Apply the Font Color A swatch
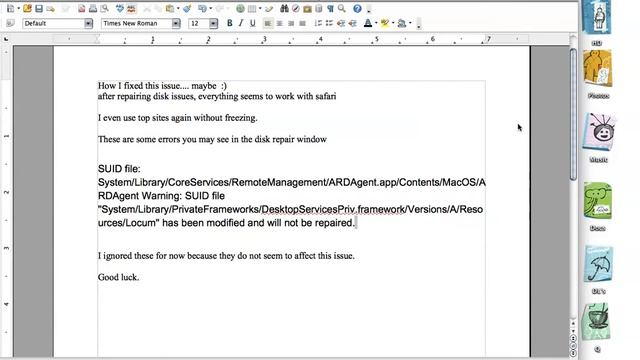This screenshot has width=640, height=360. 368,23
